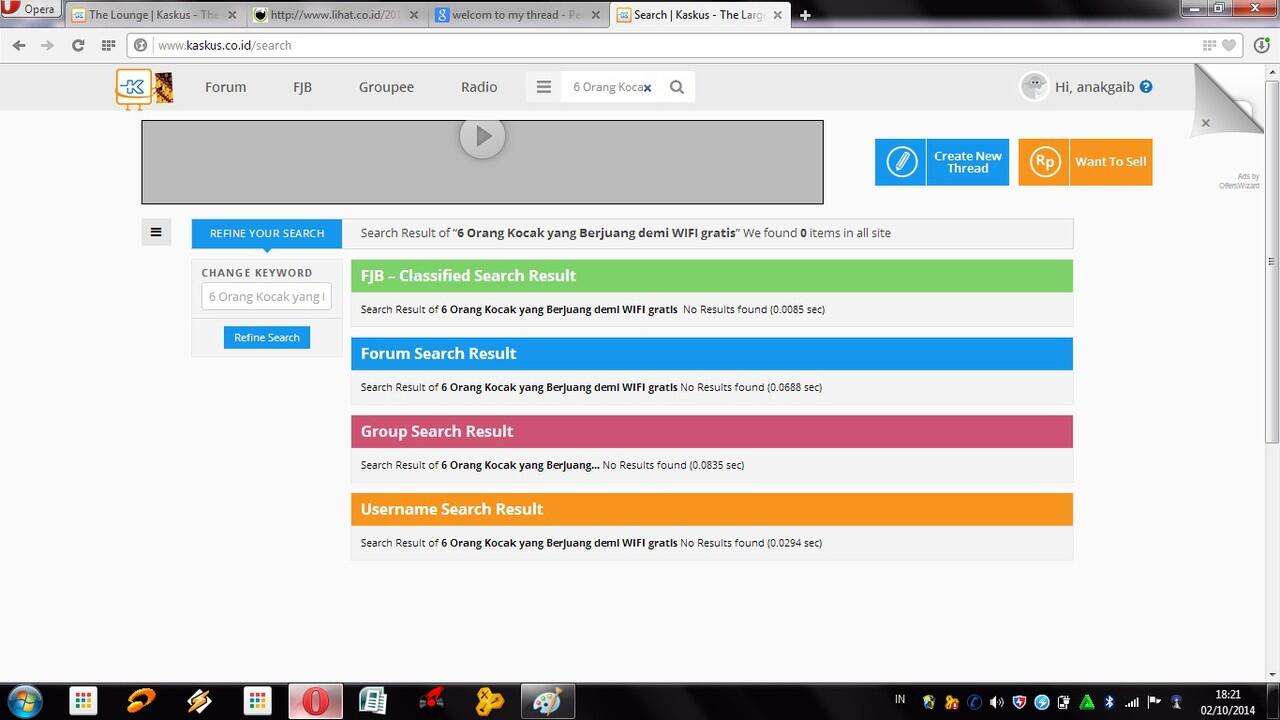
Task: Go forward to next page
Action: pos(47,45)
